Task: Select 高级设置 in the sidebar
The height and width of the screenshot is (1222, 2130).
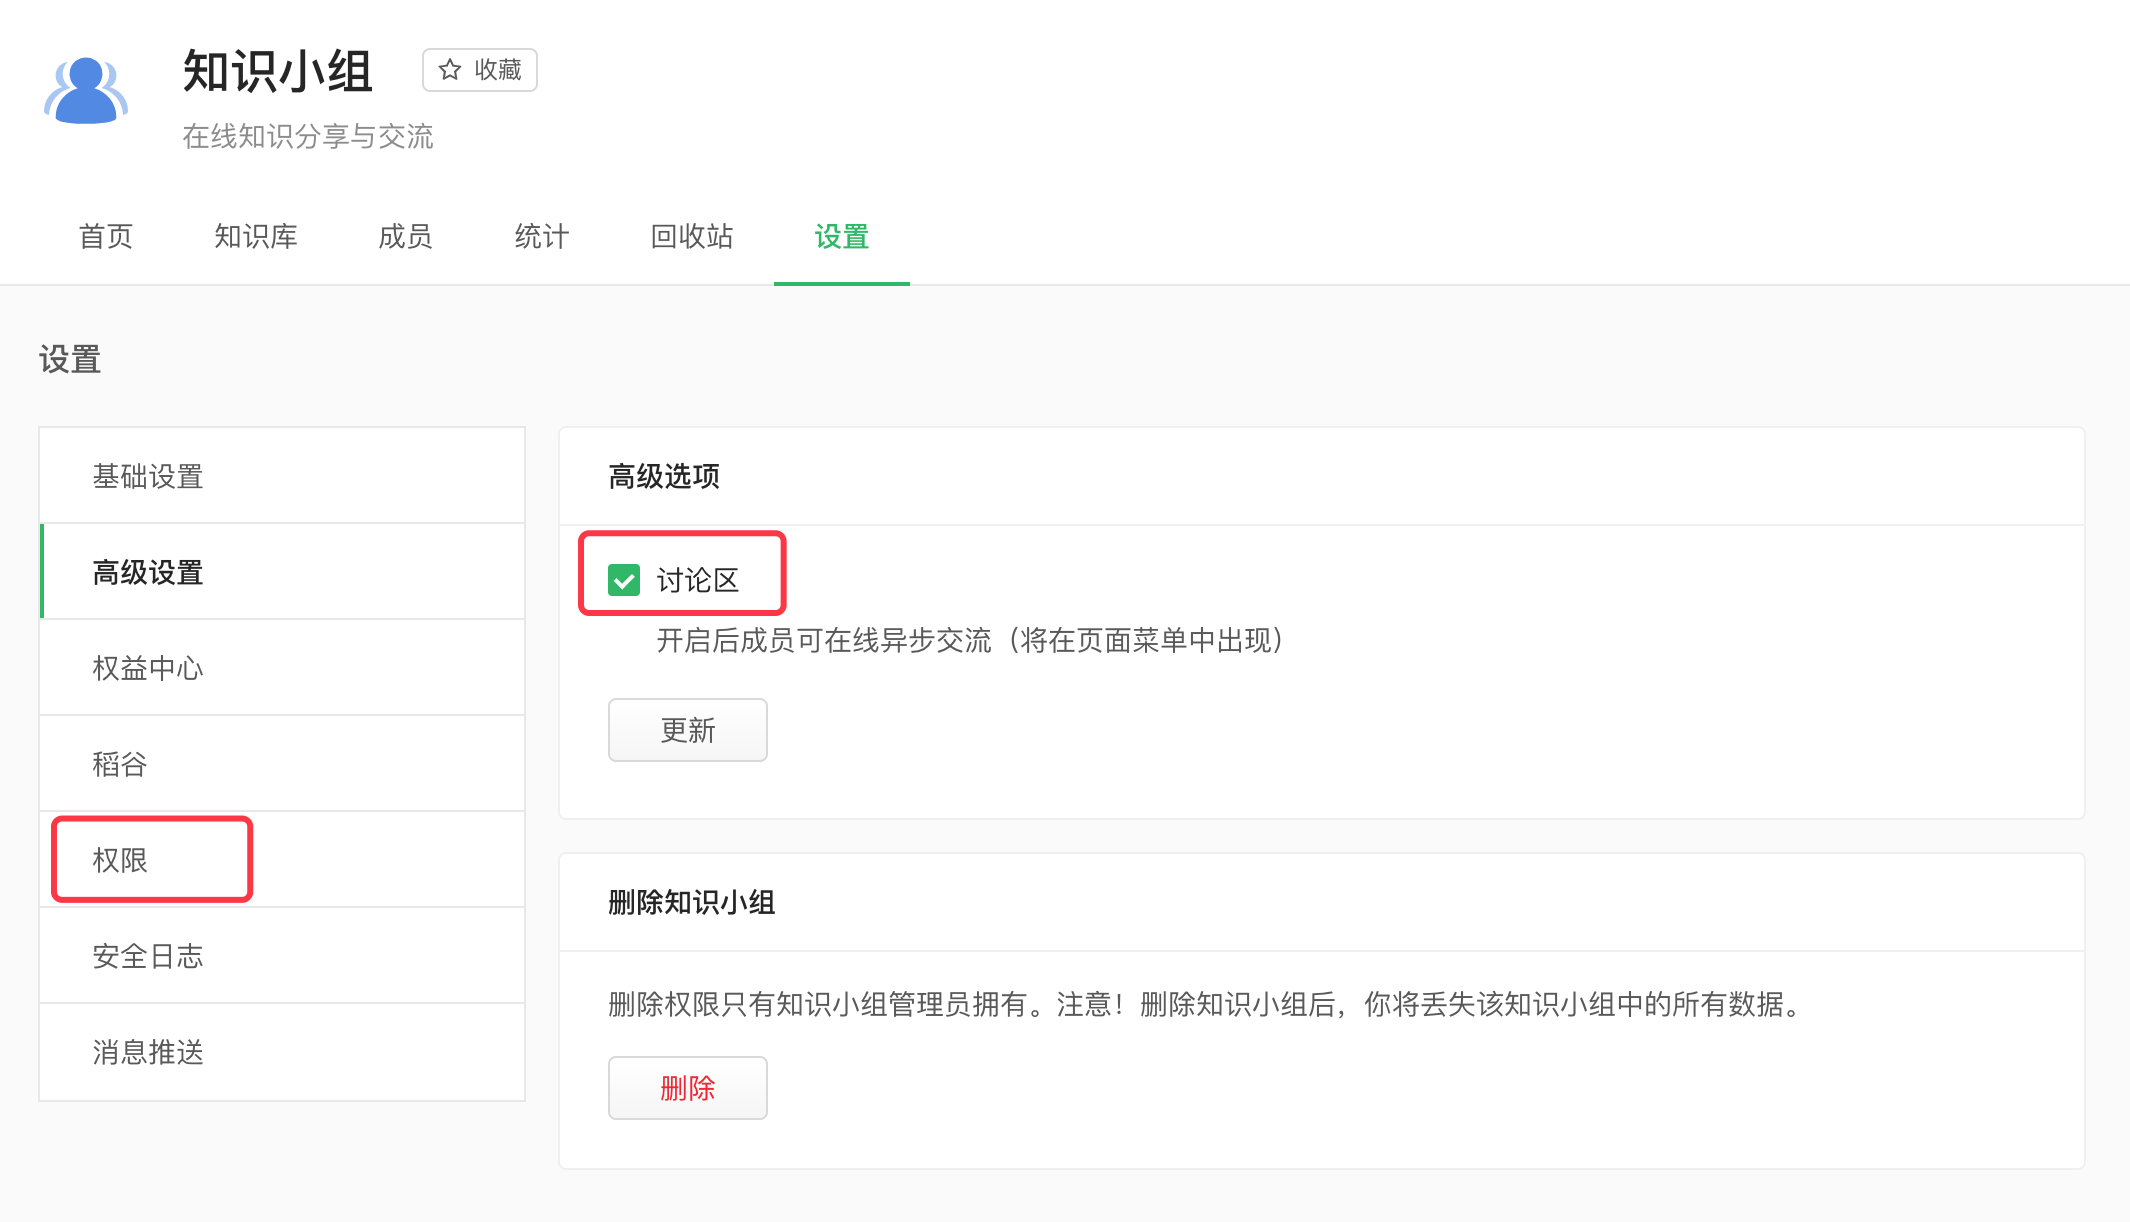Action: 148,572
